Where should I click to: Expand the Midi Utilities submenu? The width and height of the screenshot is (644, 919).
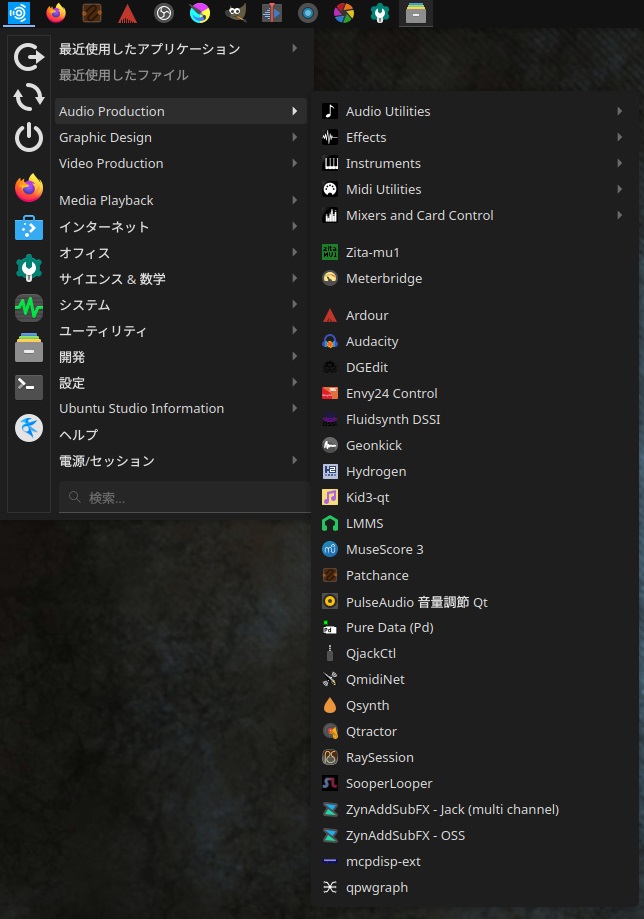(475, 189)
